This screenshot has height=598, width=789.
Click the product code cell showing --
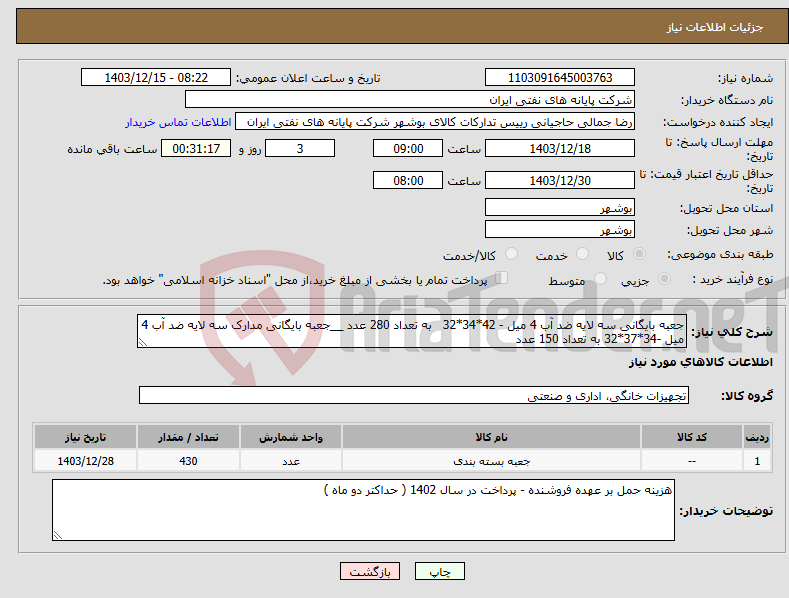[692, 461]
